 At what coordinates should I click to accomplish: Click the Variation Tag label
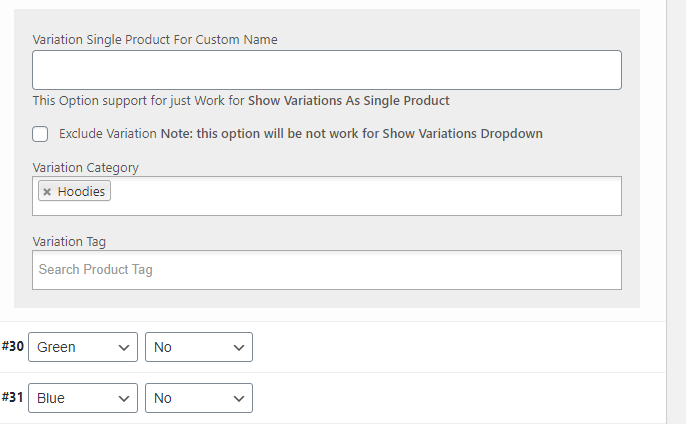coord(69,242)
